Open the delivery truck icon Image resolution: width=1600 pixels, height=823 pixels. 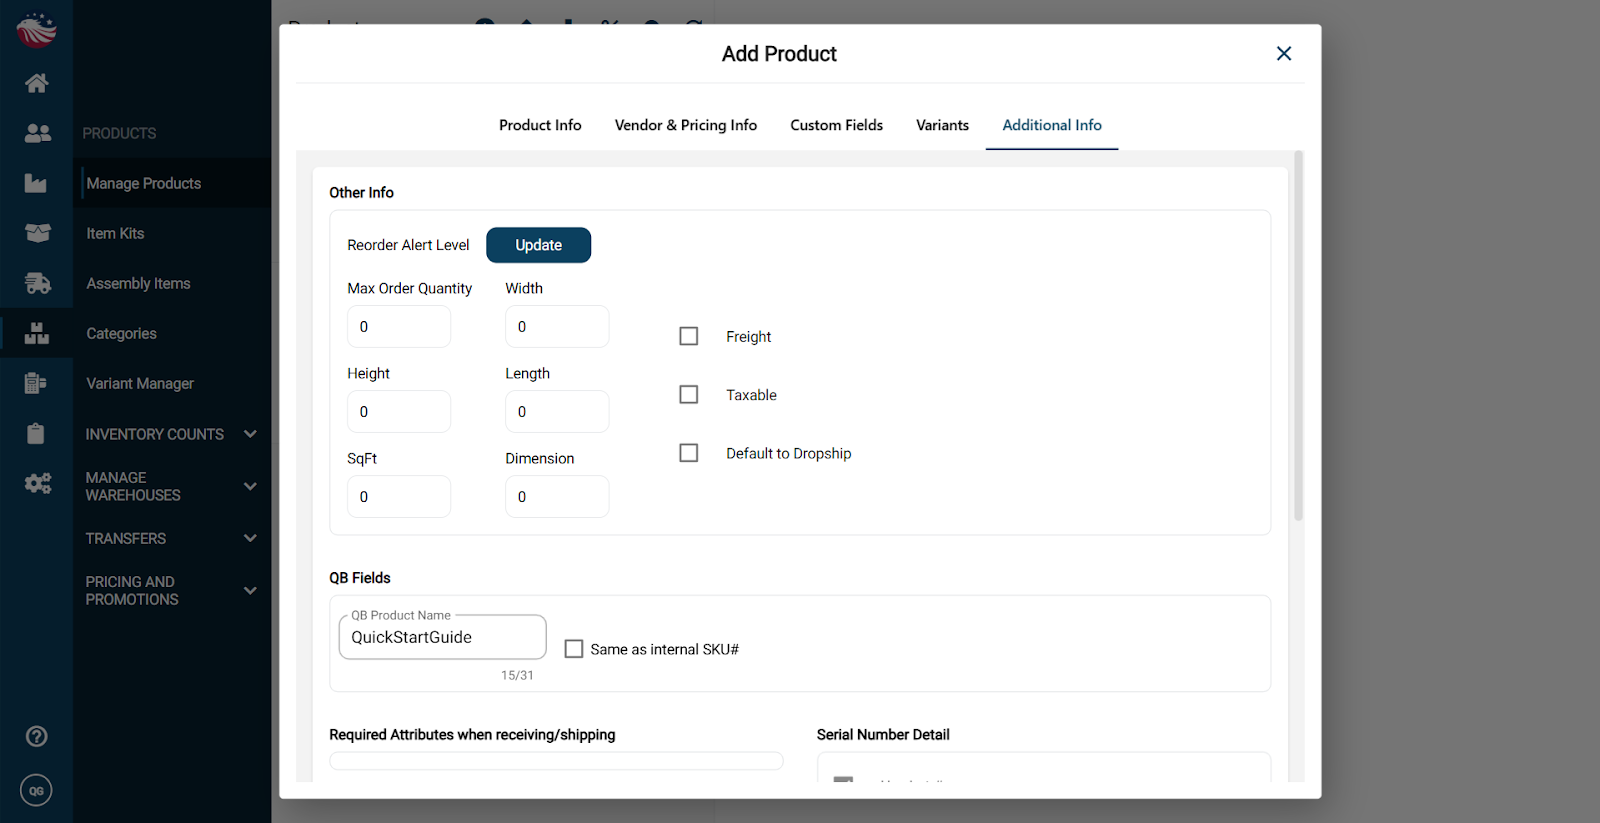point(37,284)
